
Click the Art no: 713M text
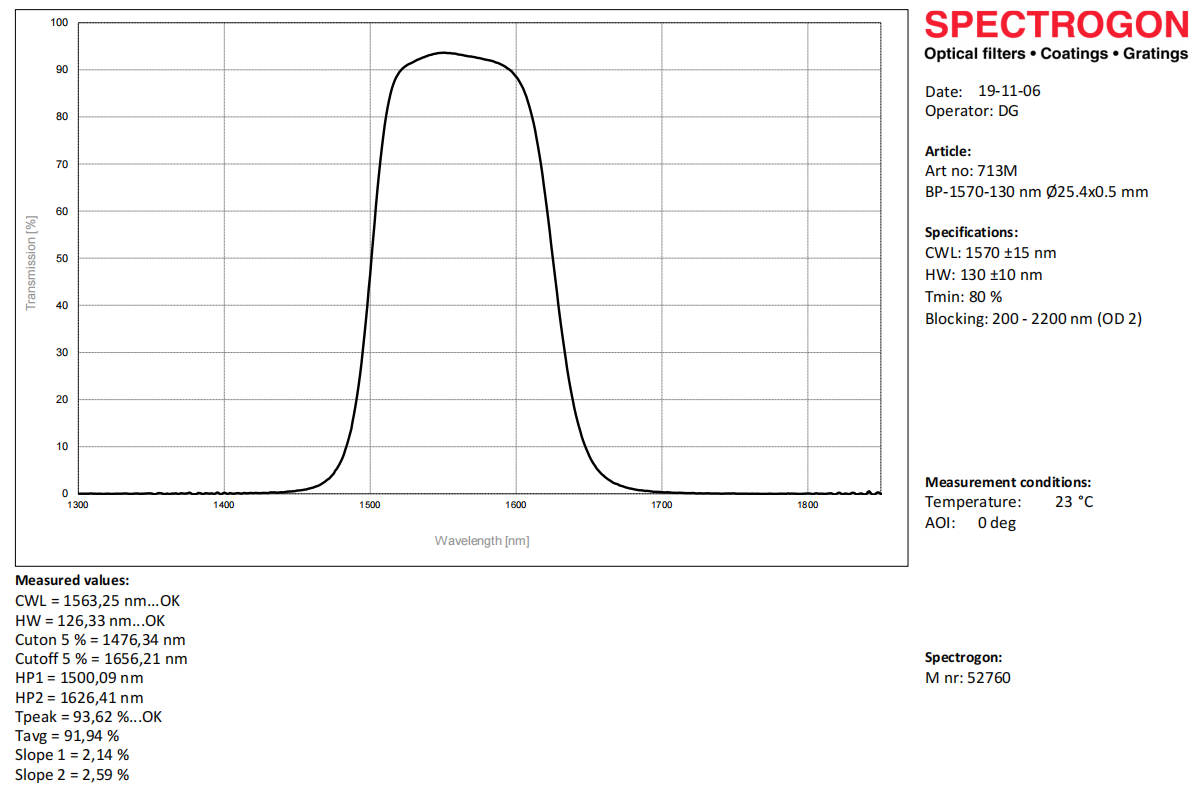(x=971, y=171)
